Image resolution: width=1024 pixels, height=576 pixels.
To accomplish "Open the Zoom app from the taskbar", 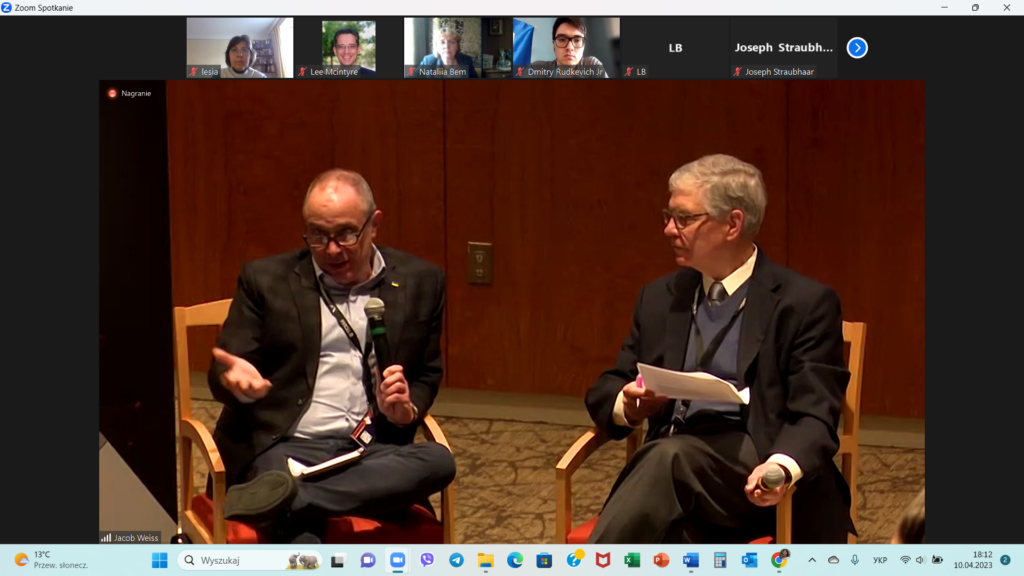I will (397, 560).
